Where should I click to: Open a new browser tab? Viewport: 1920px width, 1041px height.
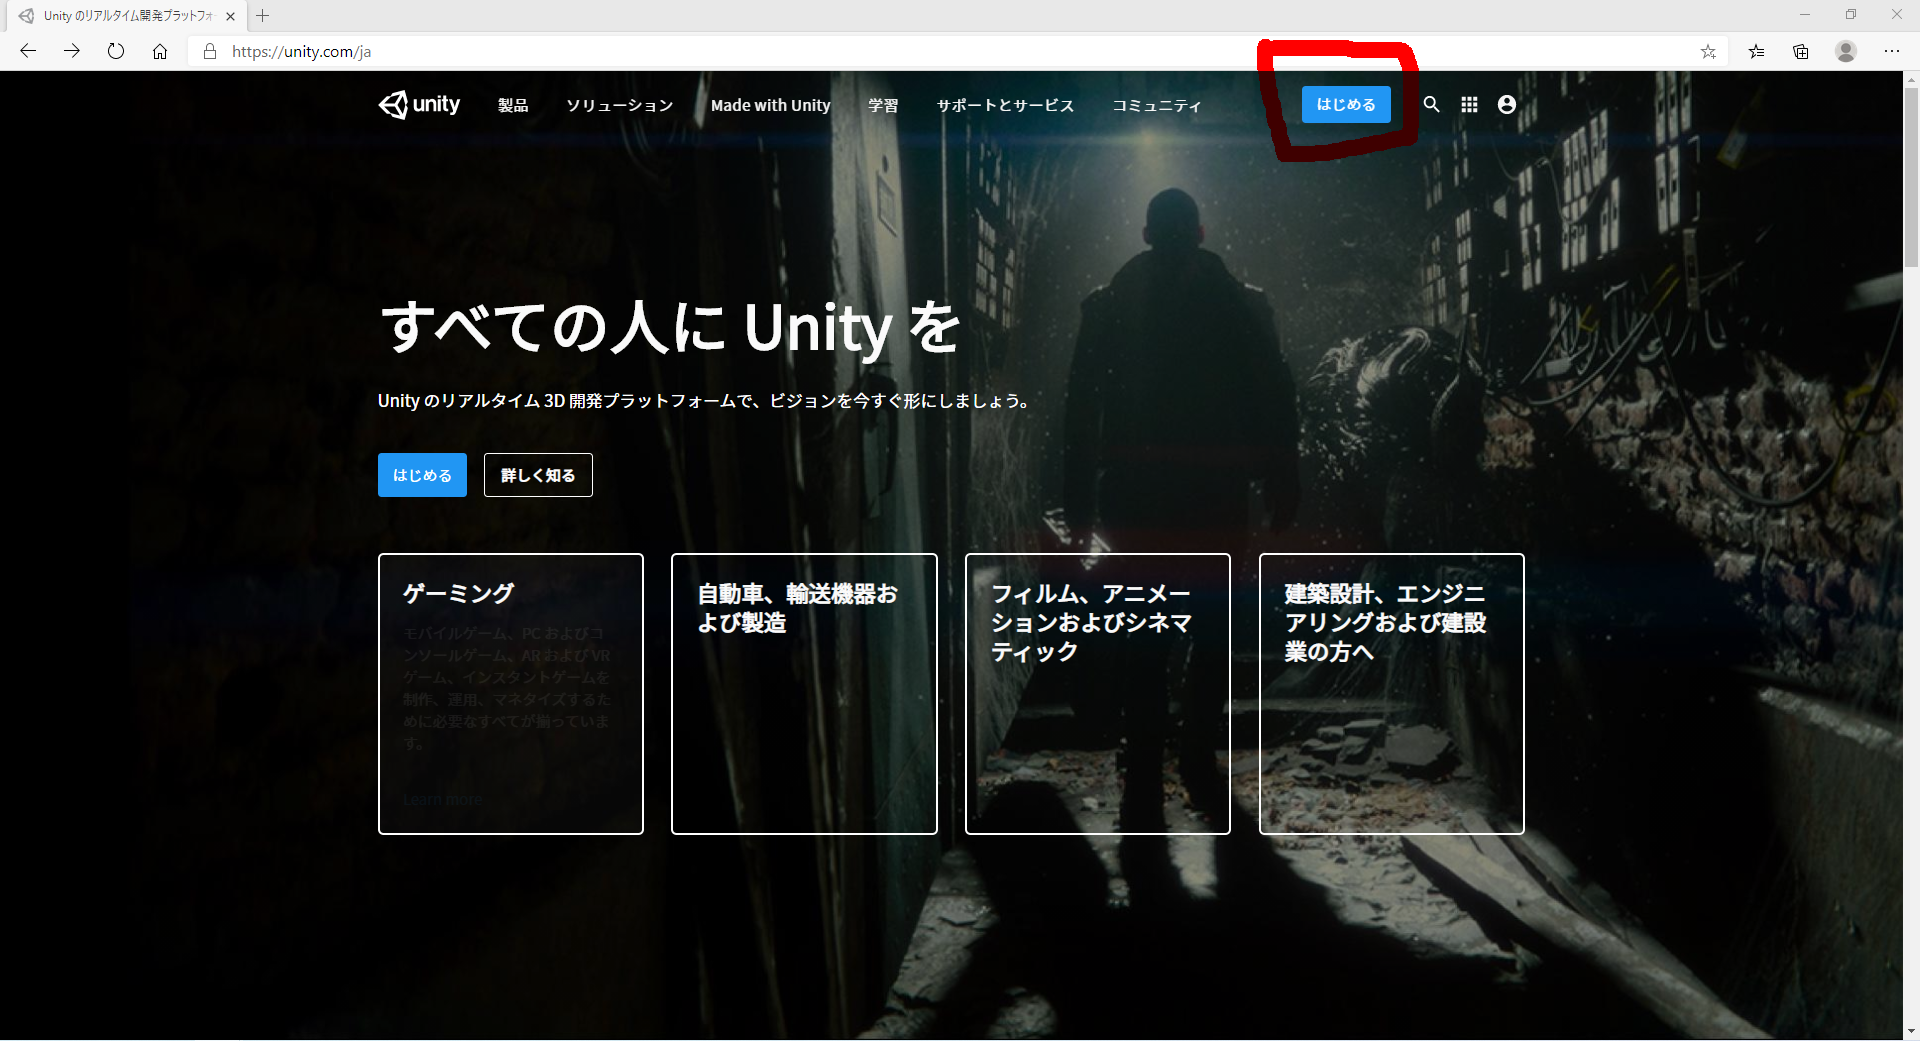263,16
